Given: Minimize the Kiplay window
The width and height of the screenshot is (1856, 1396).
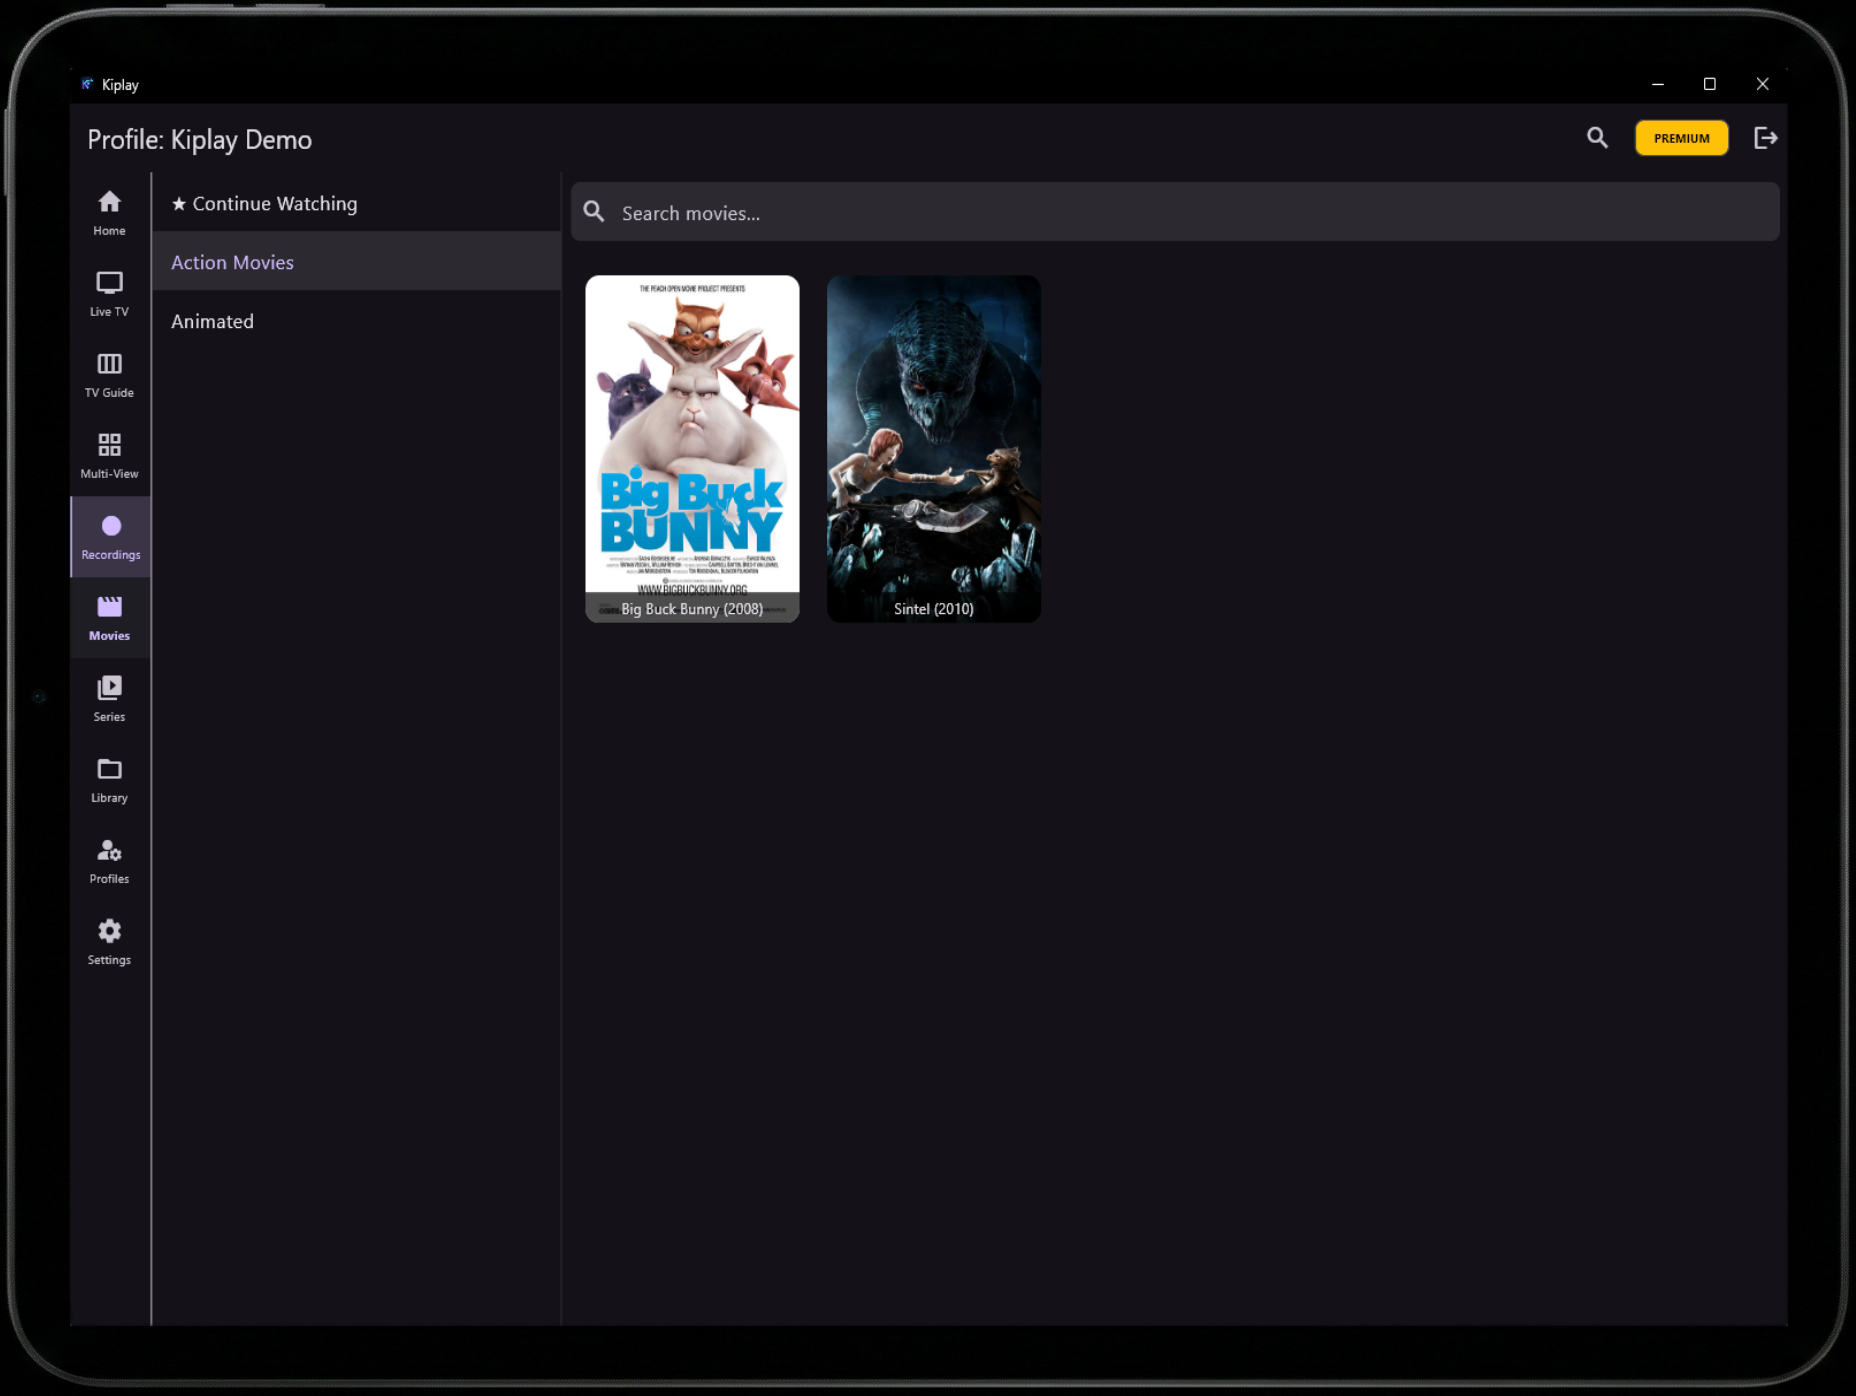Looking at the screenshot, I should pyautogui.click(x=1657, y=84).
